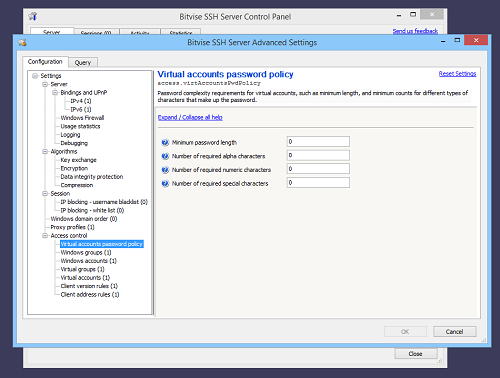Image resolution: width=500 pixels, height=378 pixels.
Task: Select the Bindings and UPnP label
Action: (x=84, y=93)
